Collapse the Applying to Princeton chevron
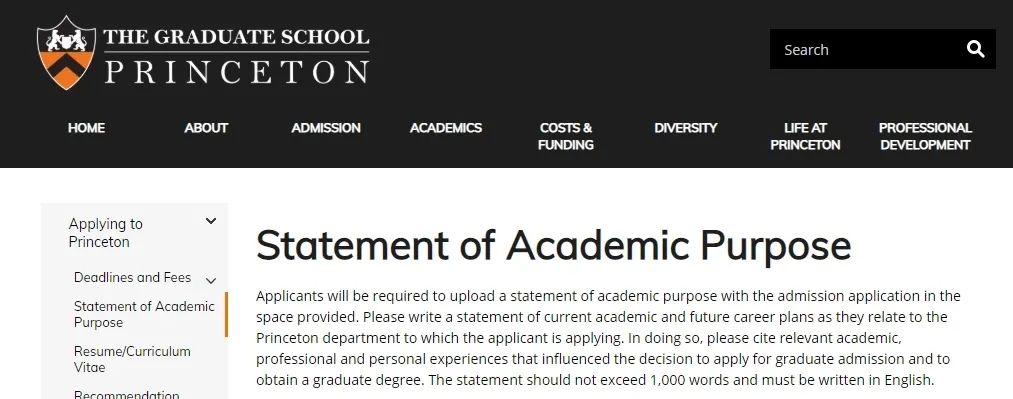 pyautogui.click(x=211, y=221)
